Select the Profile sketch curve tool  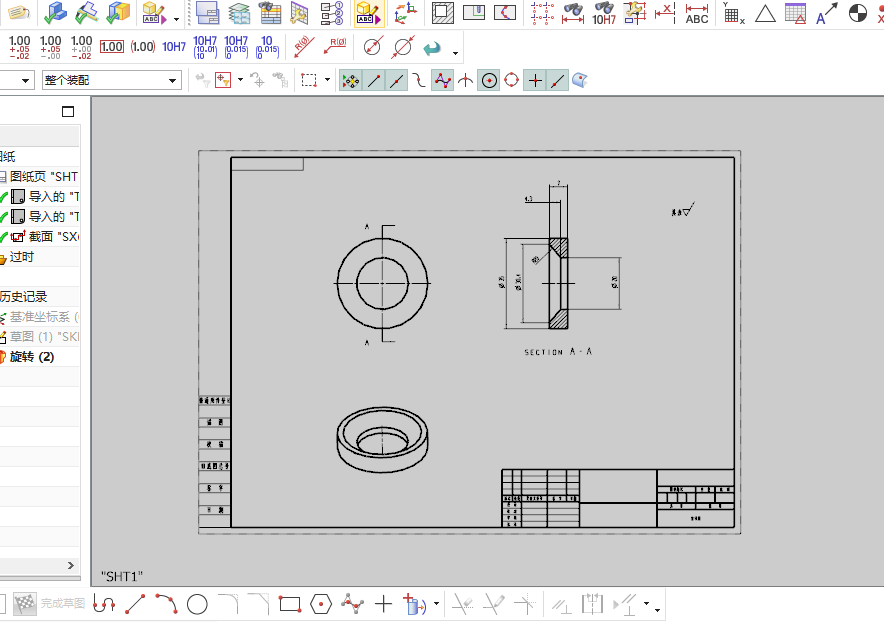(x=104, y=604)
